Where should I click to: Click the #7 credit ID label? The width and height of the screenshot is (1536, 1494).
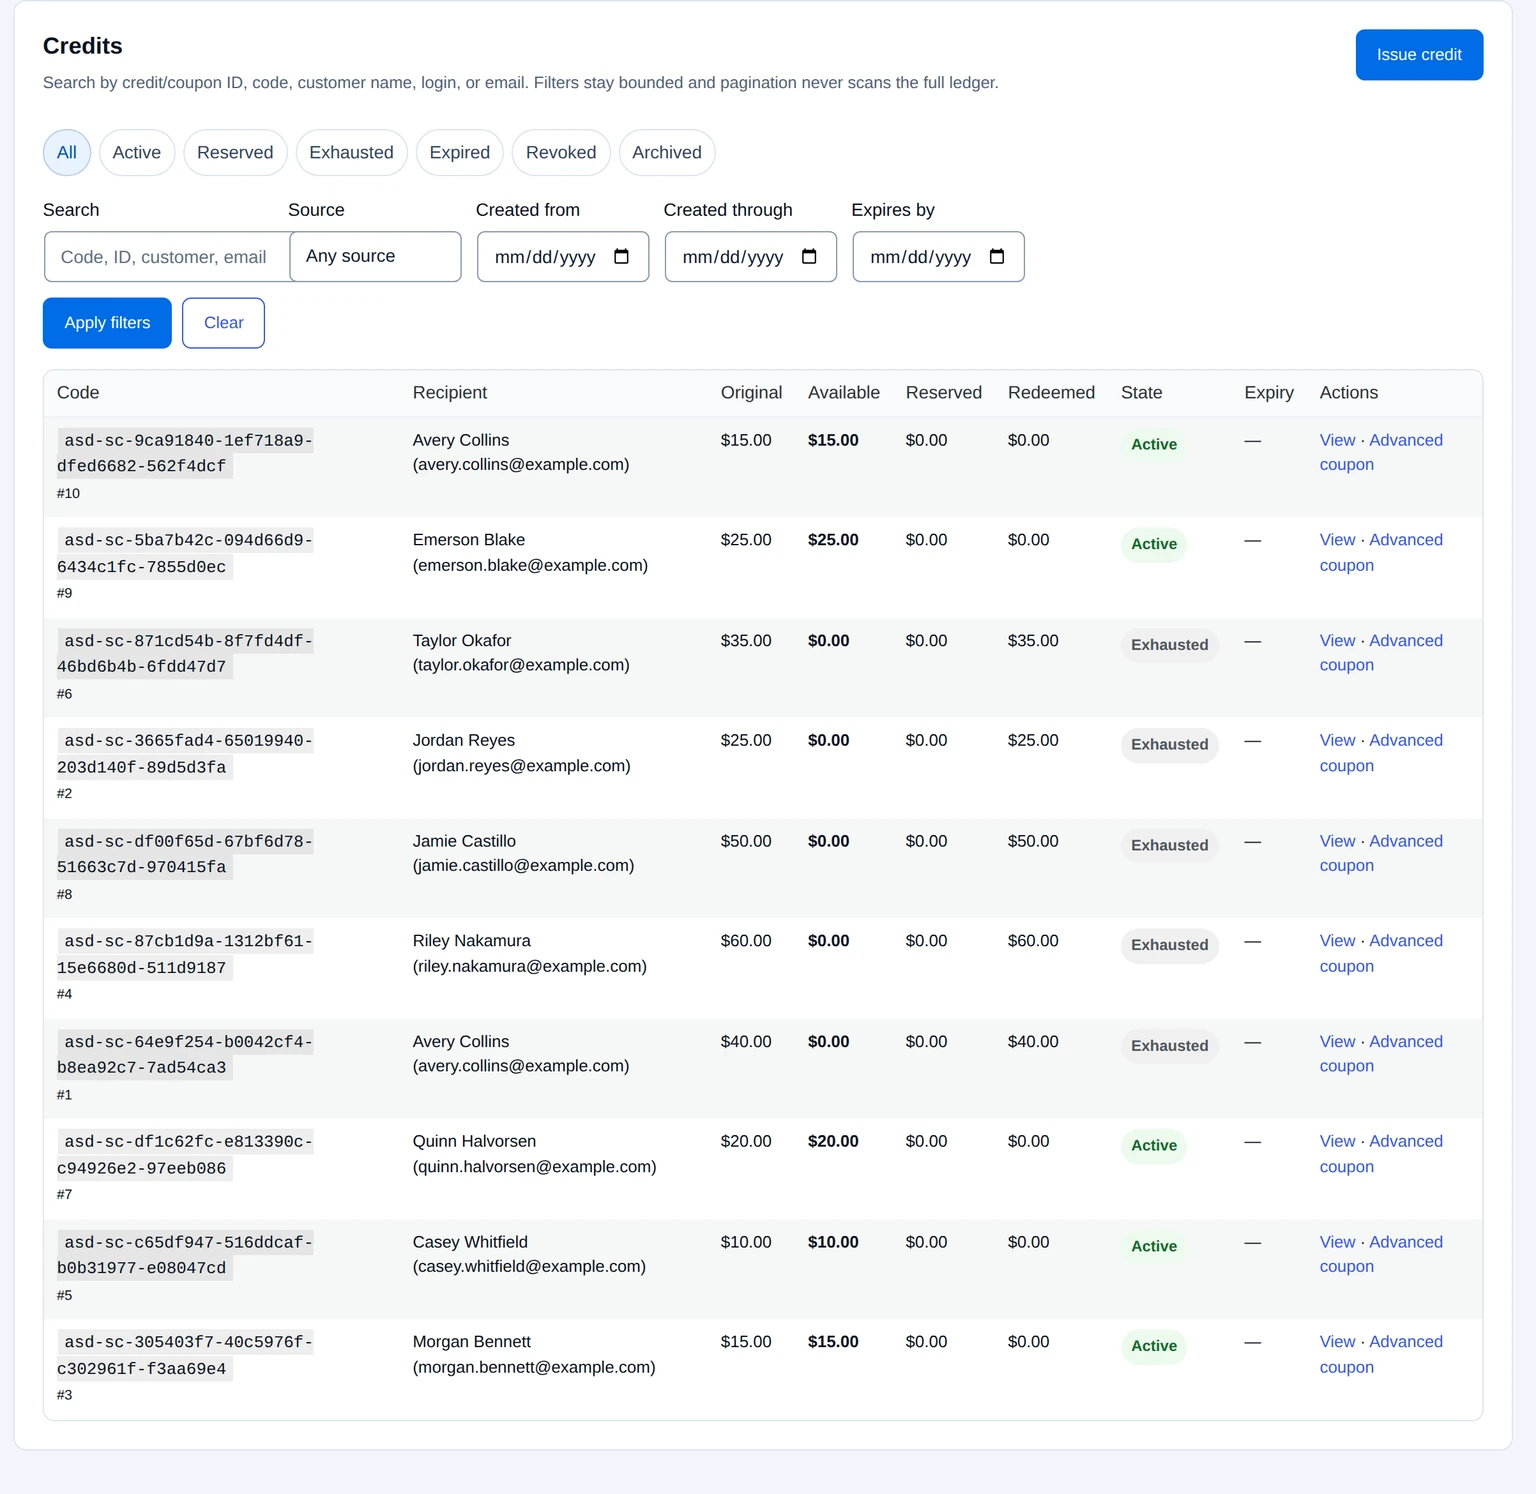[x=65, y=1195]
